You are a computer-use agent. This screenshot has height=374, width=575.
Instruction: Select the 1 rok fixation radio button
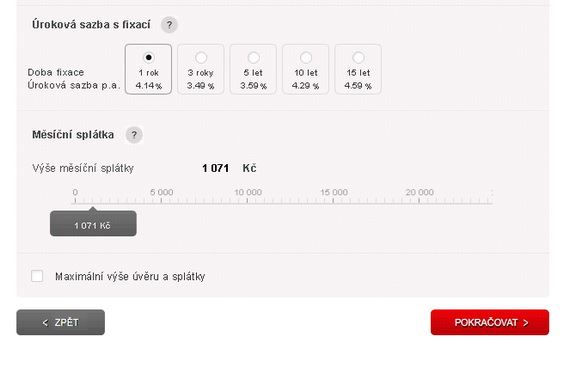(149, 58)
